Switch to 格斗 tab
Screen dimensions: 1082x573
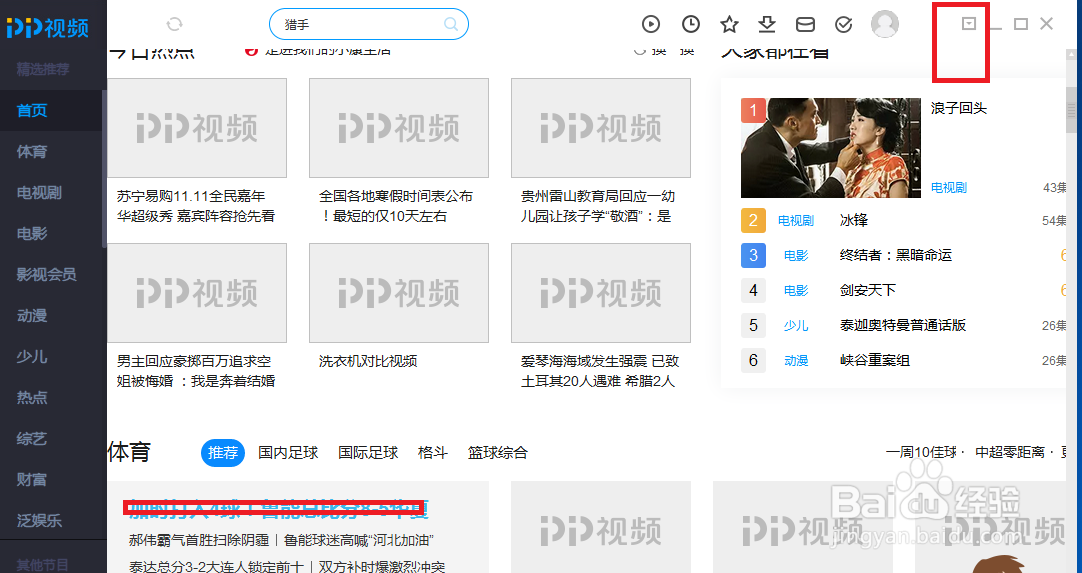pyautogui.click(x=433, y=453)
